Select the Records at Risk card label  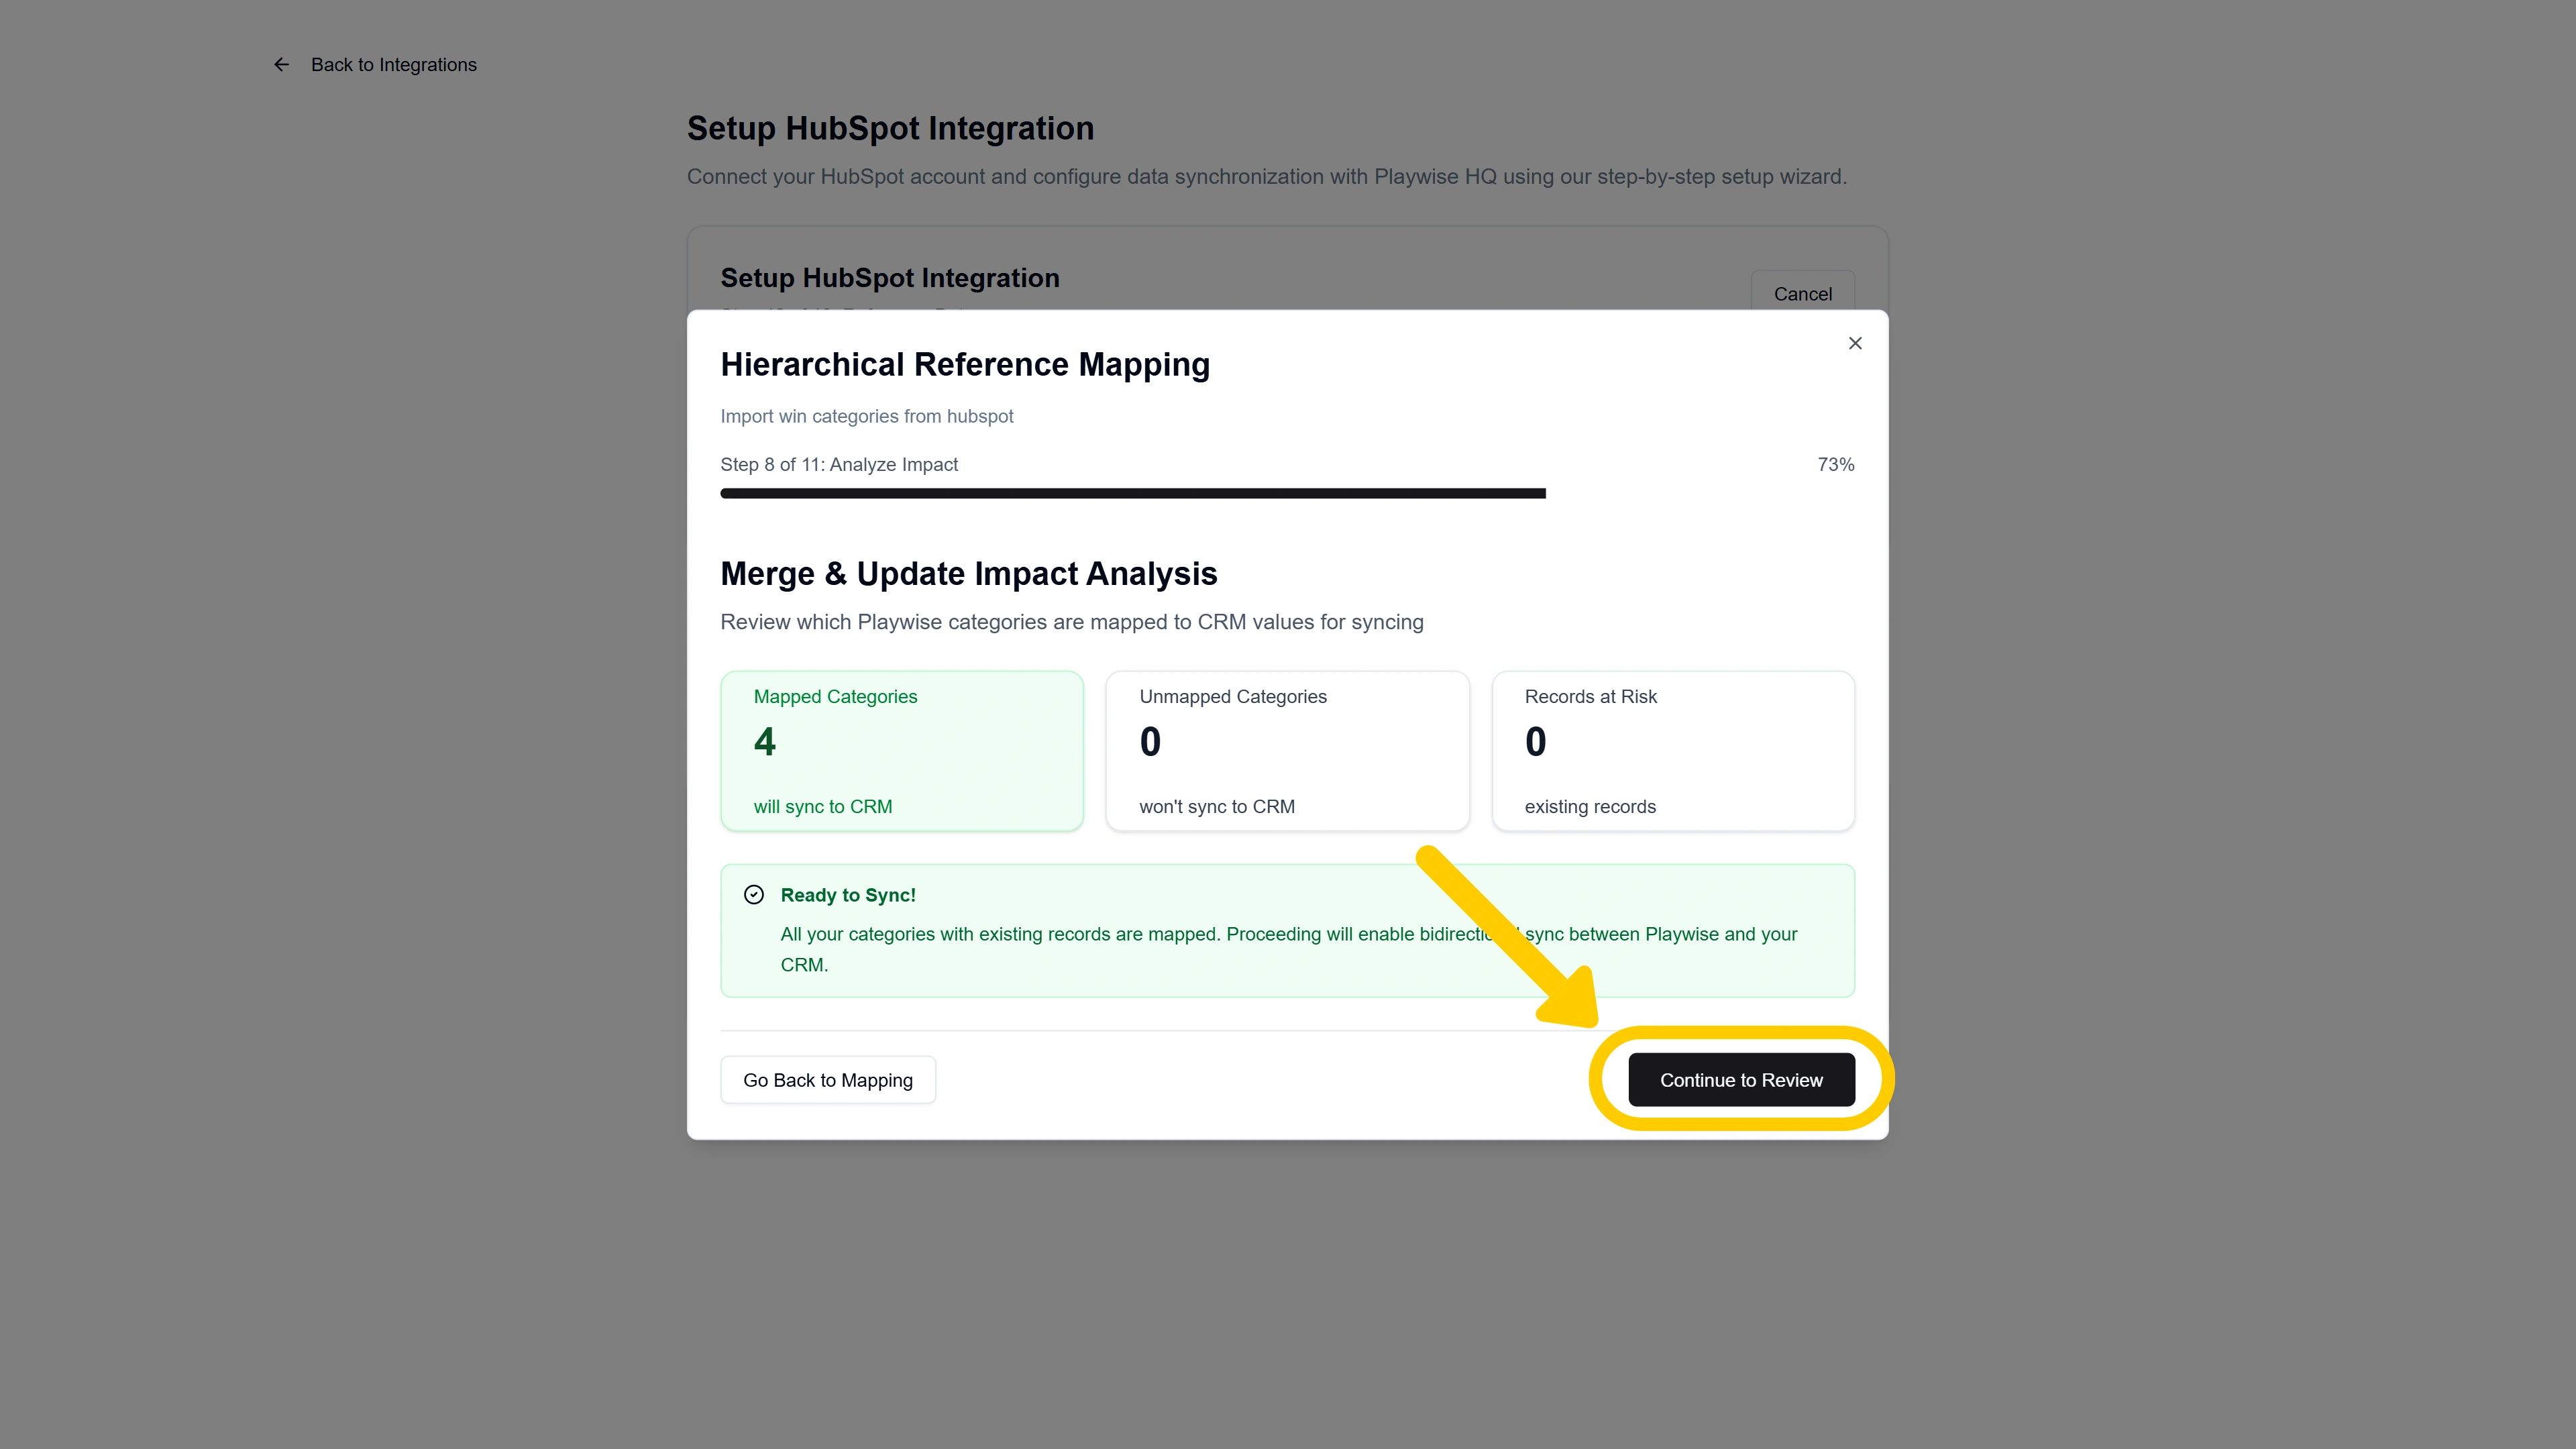1590,697
